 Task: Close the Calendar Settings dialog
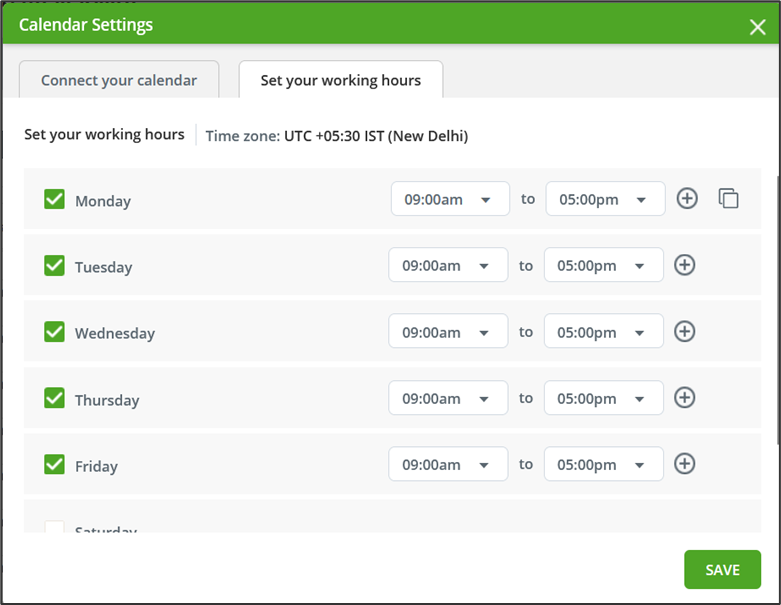pyautogui.click(x=757, y=26)
